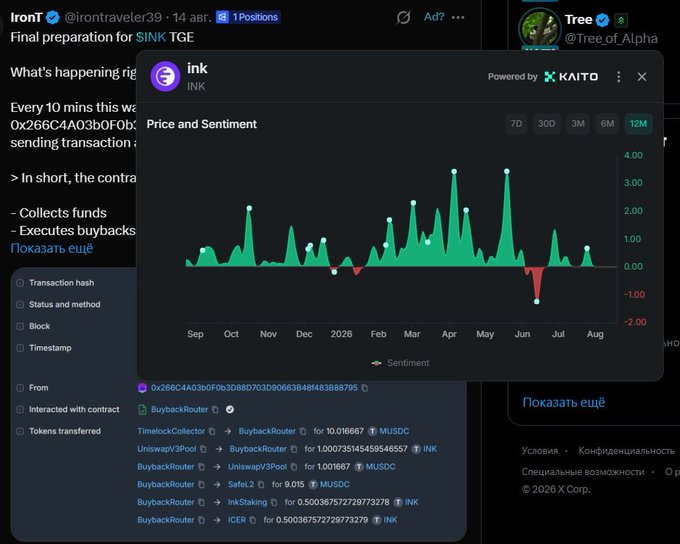Viewport: 680px width, 544px height.
Task: Open the ink token logo in the popup
Action: [165, 76]
